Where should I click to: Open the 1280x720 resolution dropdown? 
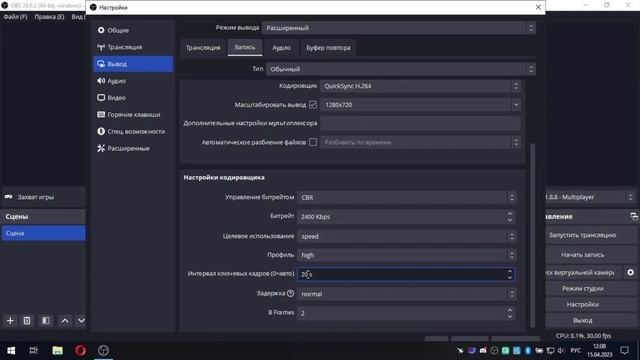[420, 105]
